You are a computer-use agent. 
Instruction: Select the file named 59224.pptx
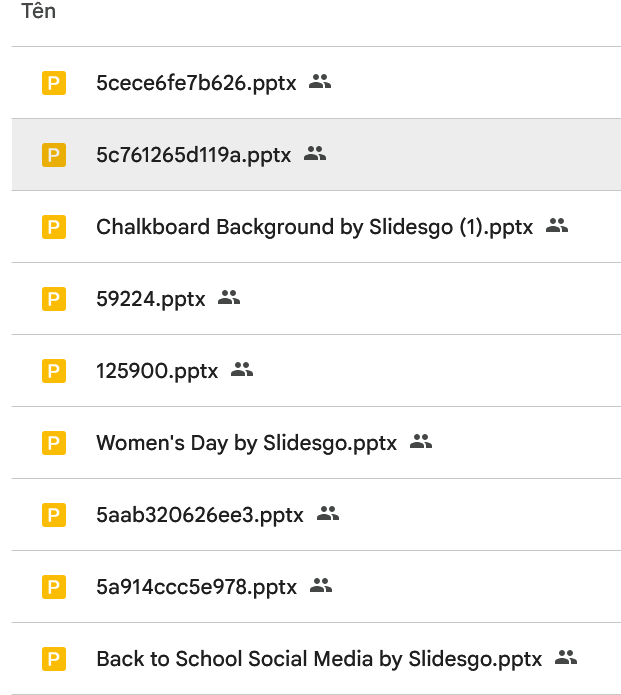pos(150,299)
